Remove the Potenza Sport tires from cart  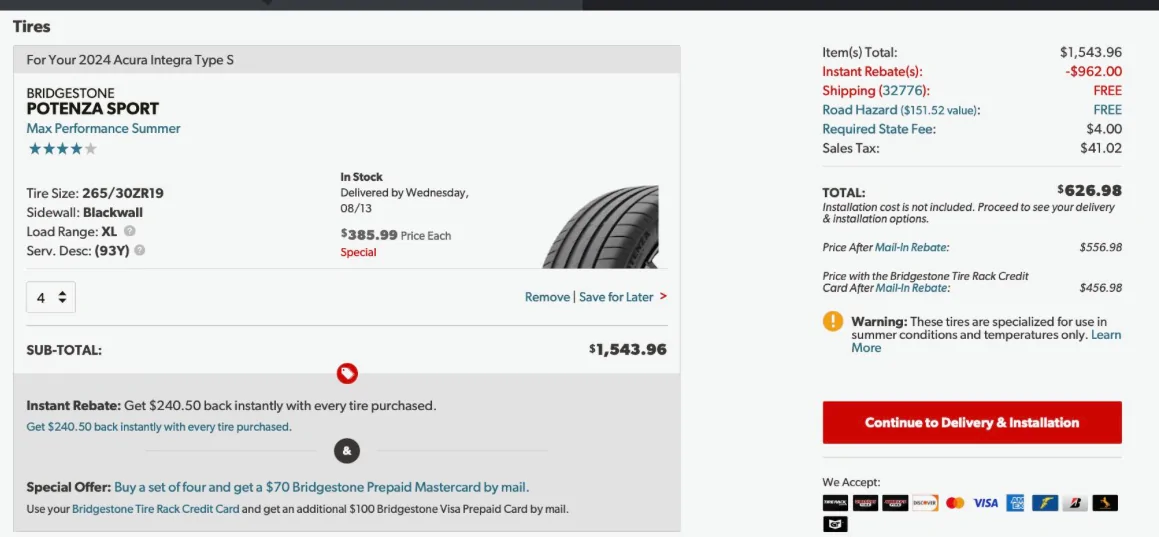click(547, 297)
